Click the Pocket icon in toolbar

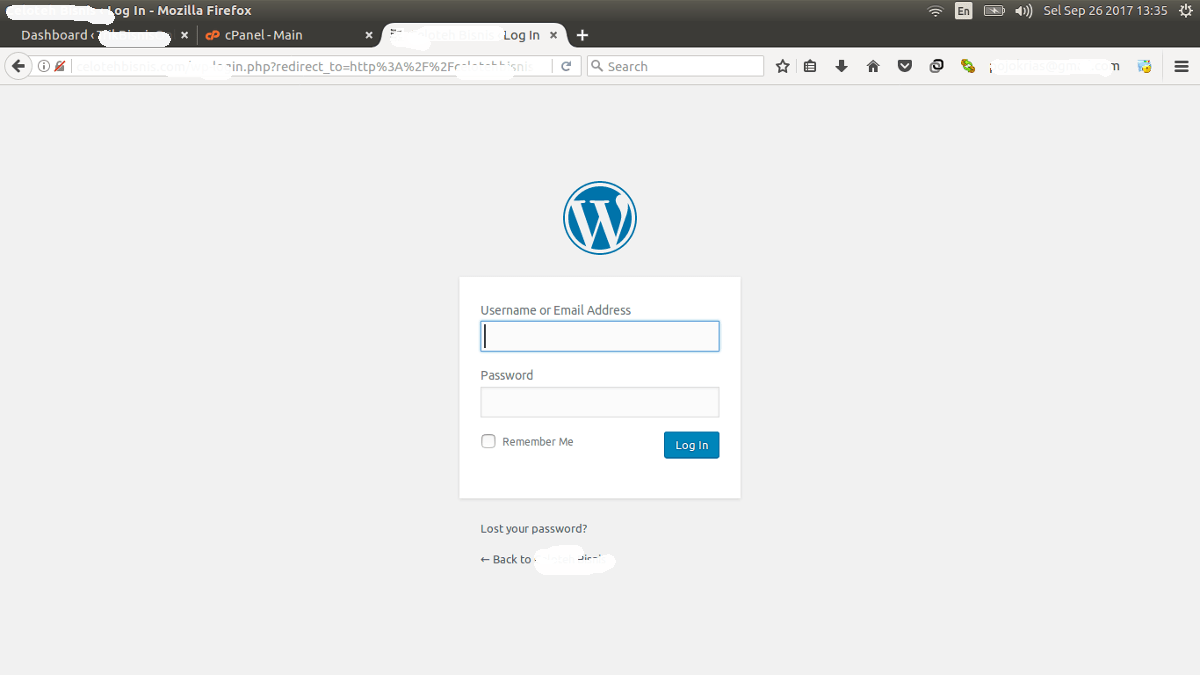click(904, 66)
